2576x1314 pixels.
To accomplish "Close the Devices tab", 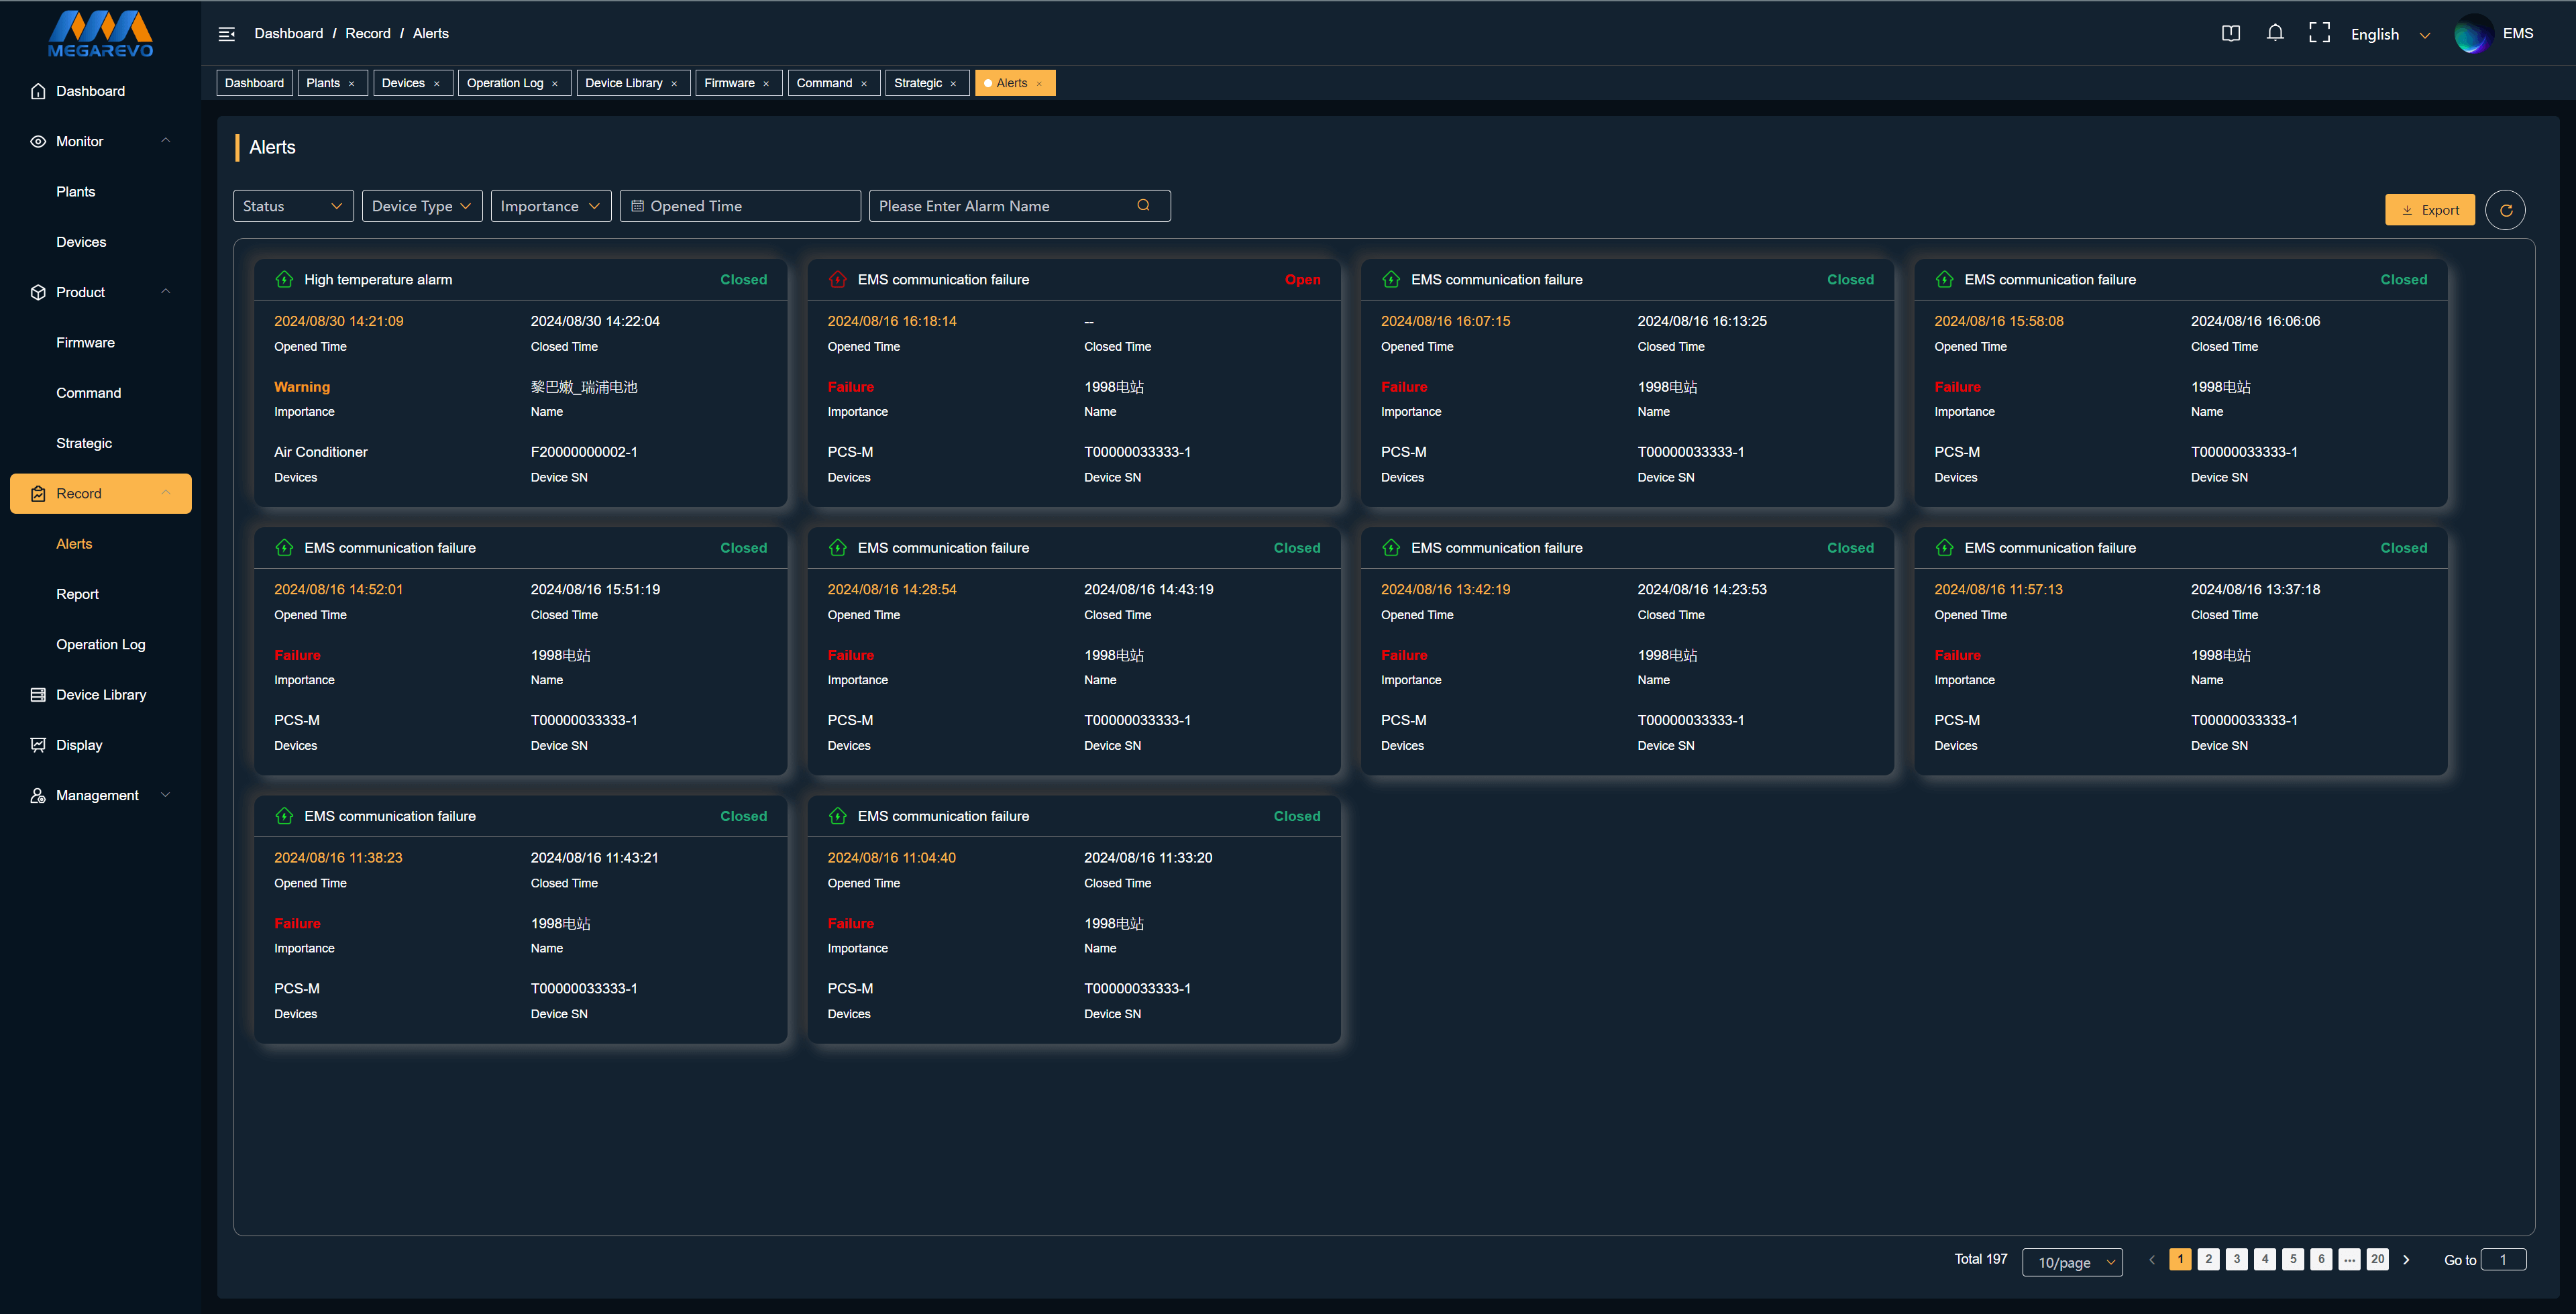I will pos(436,83).
